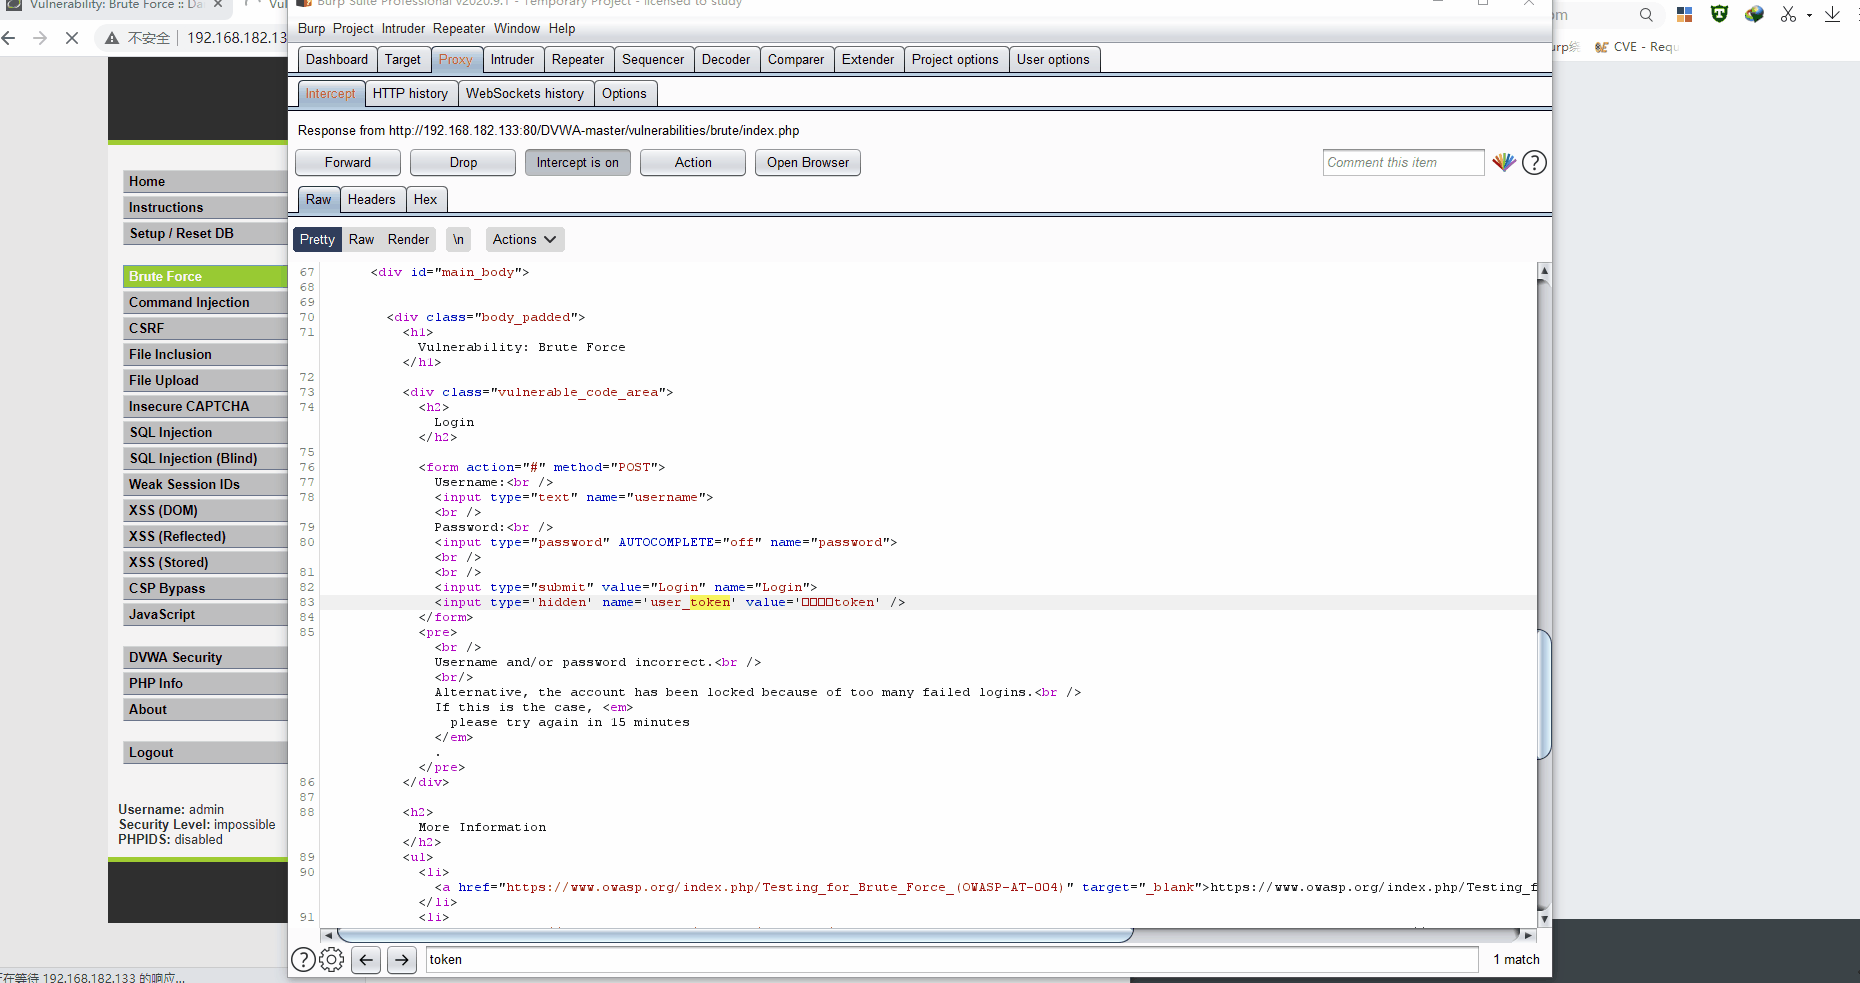Go to next search match arrow
1860x983 pixels.
click(x=402, y=960)
